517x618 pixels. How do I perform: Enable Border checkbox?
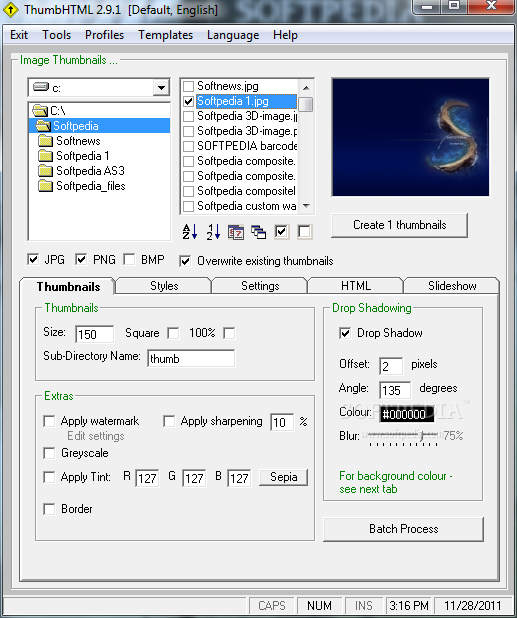click(49, 509)
